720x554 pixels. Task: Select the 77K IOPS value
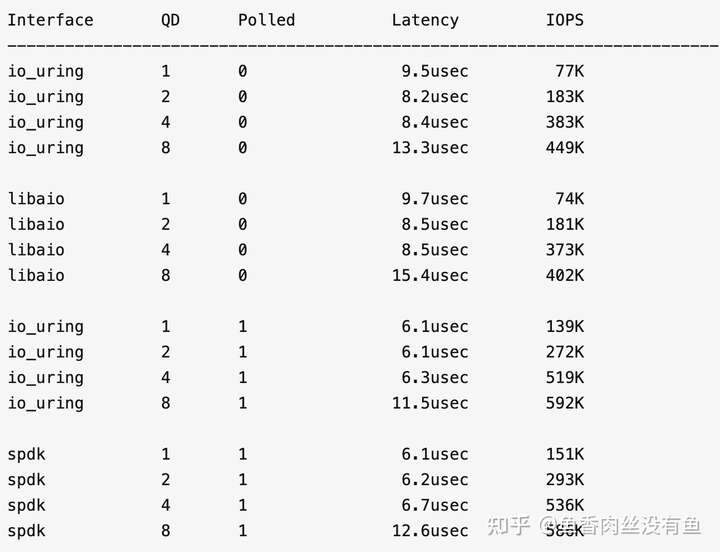569,71
